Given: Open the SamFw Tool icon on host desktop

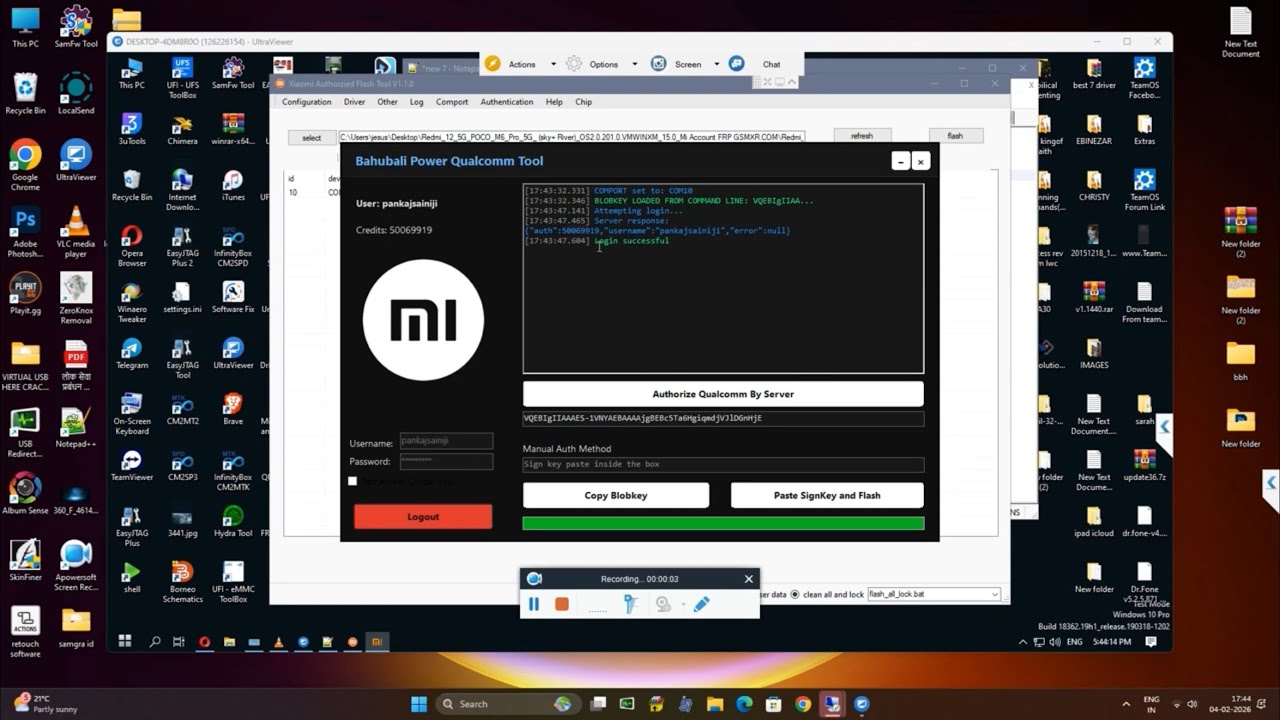Looking at the screenshot, I should coord(76,27).
